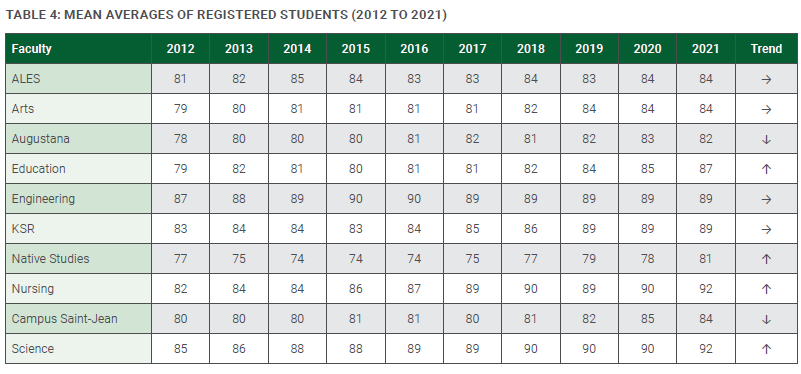Click the Campus Saint-Jean trend arrow
This screenshot has width=801, height=374.
pyautogui.click(x=766, y=319)
